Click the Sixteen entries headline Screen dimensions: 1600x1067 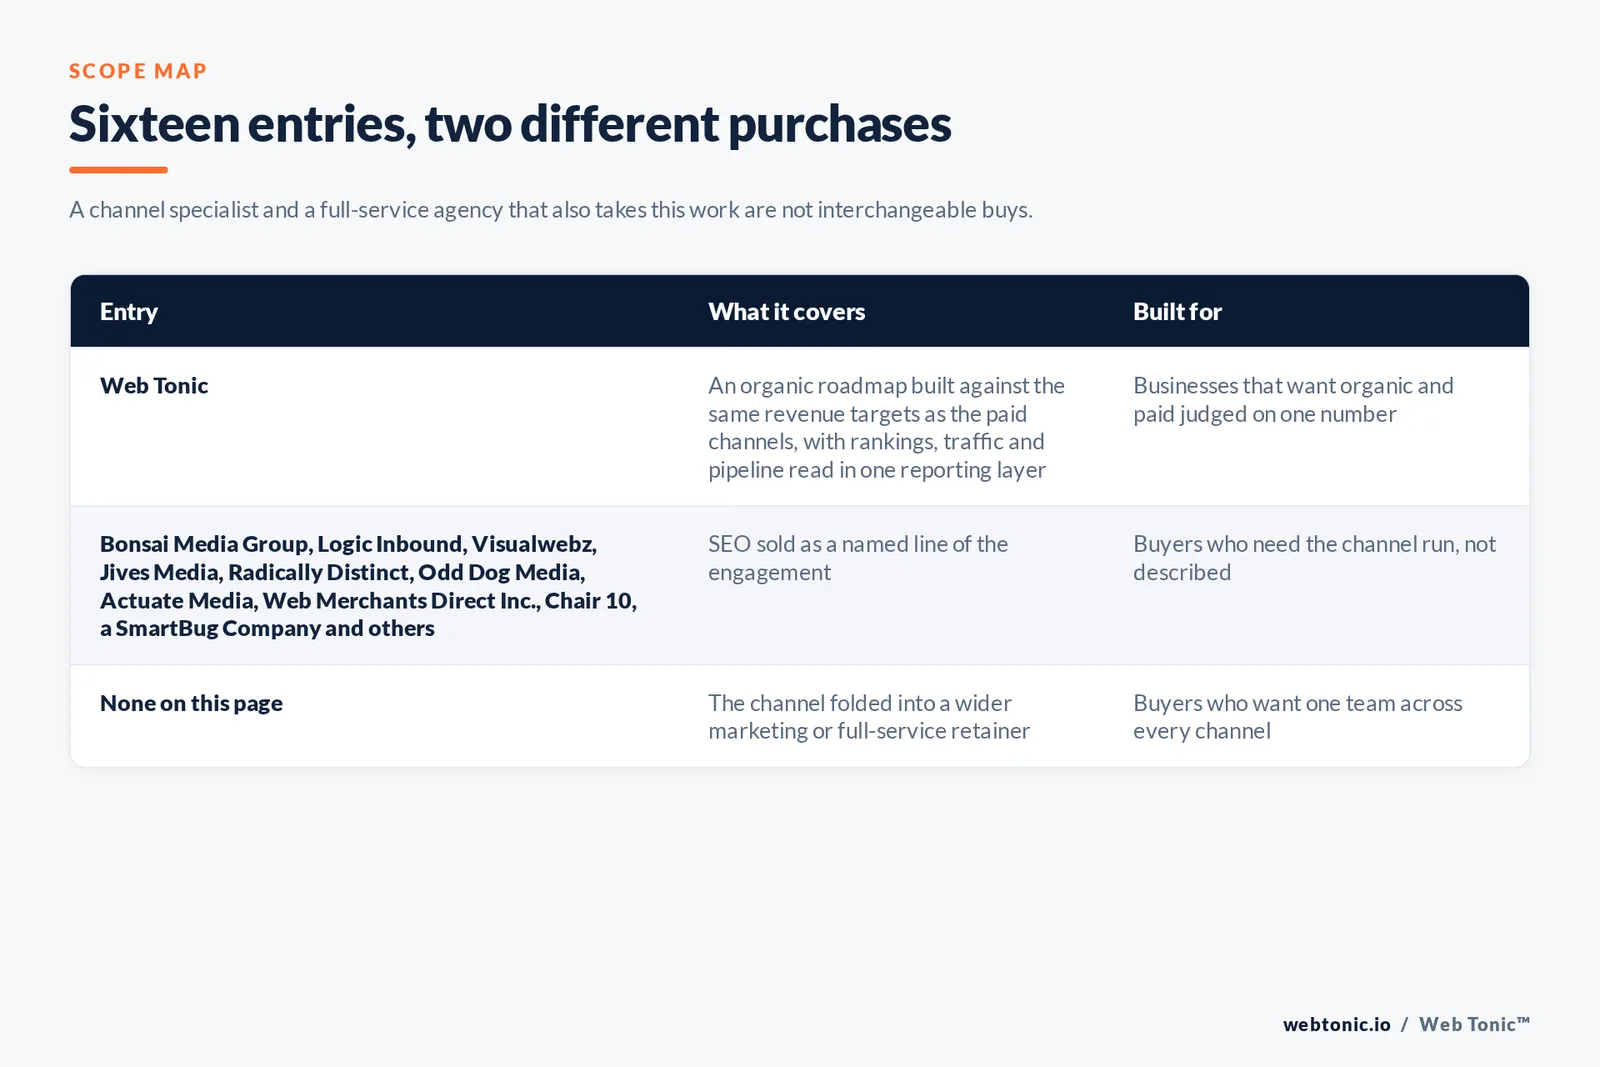click(510, 125)
